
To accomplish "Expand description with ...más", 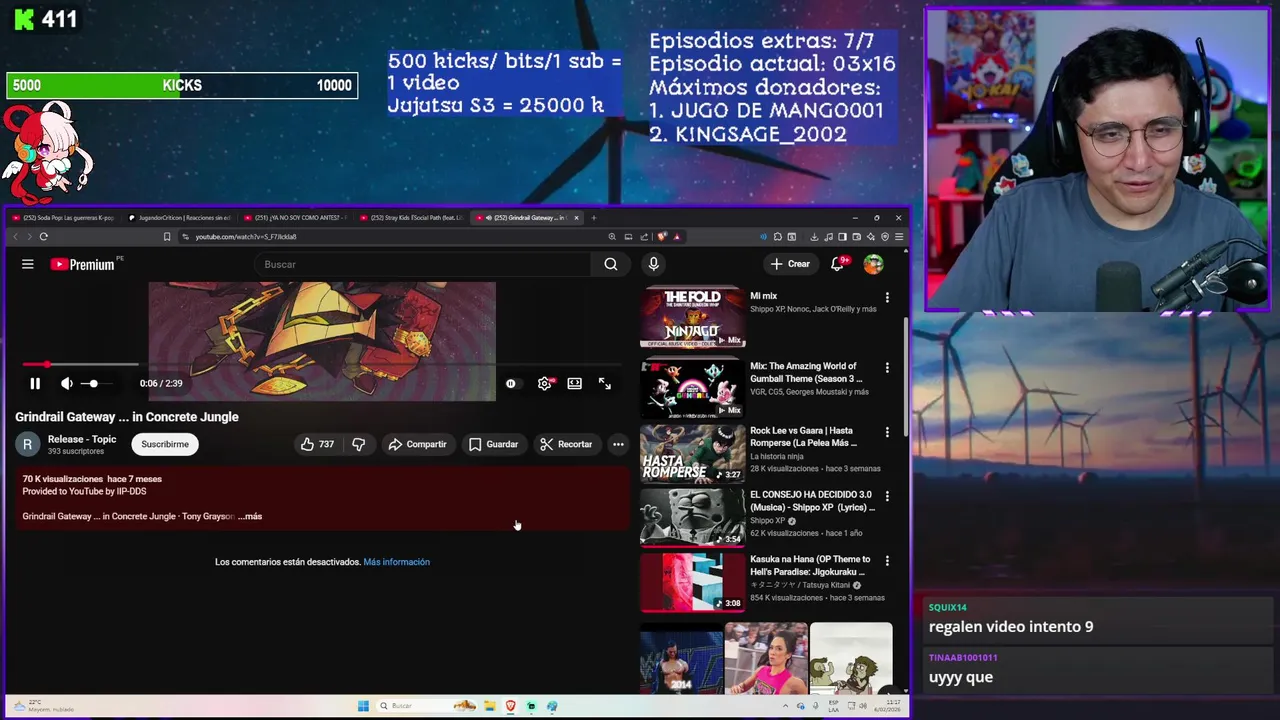I will [x=250, y=516].
